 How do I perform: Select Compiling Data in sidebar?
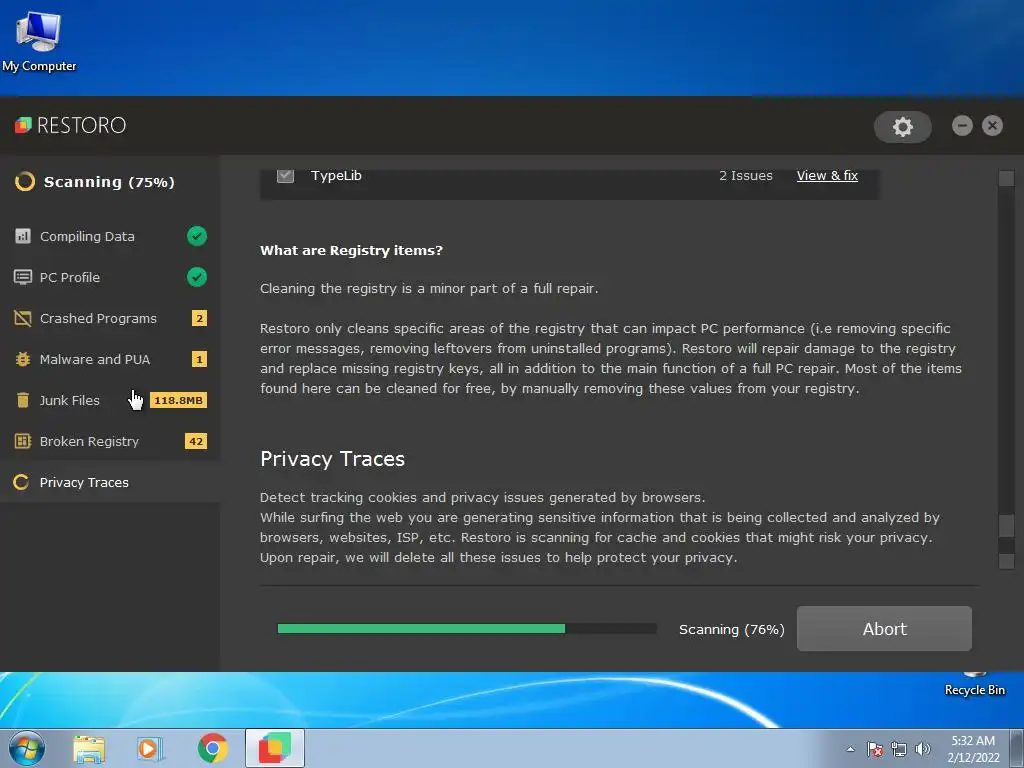tap(110, 236)
